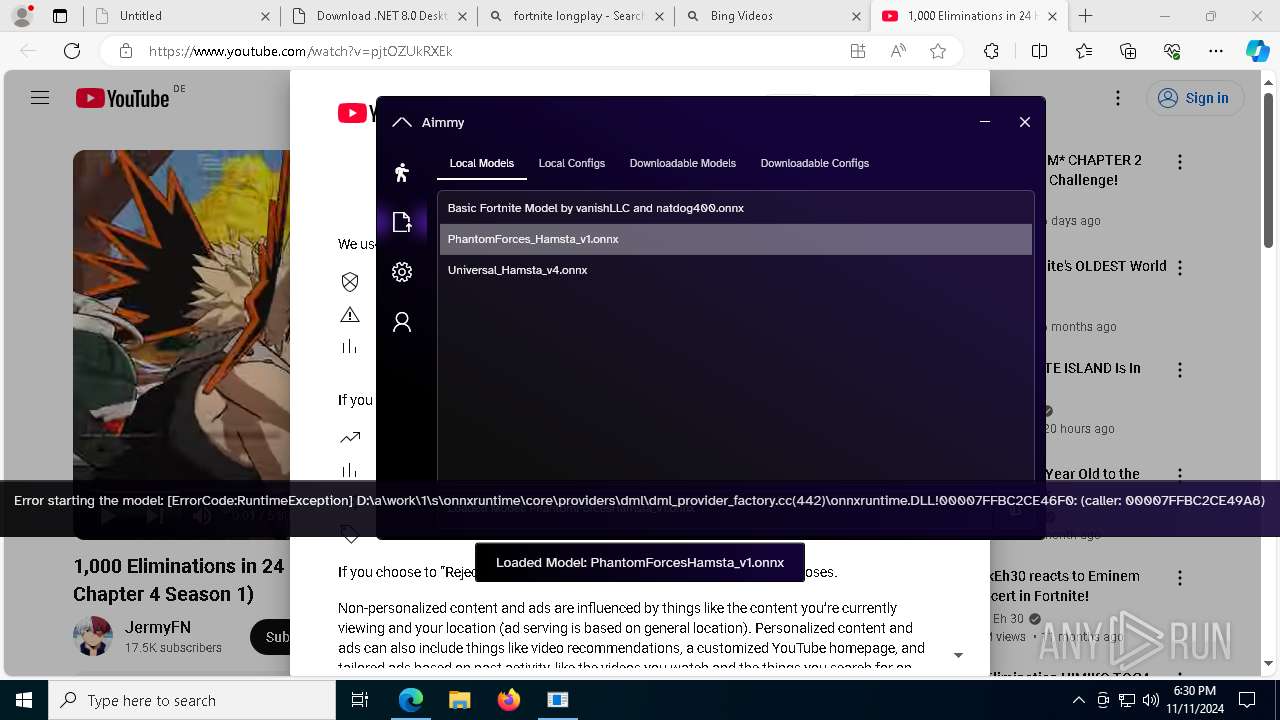The height and width of the screenshot is (720, 1280).
Task: Switch to the Local Configs tab
Action: click(572, 163)
